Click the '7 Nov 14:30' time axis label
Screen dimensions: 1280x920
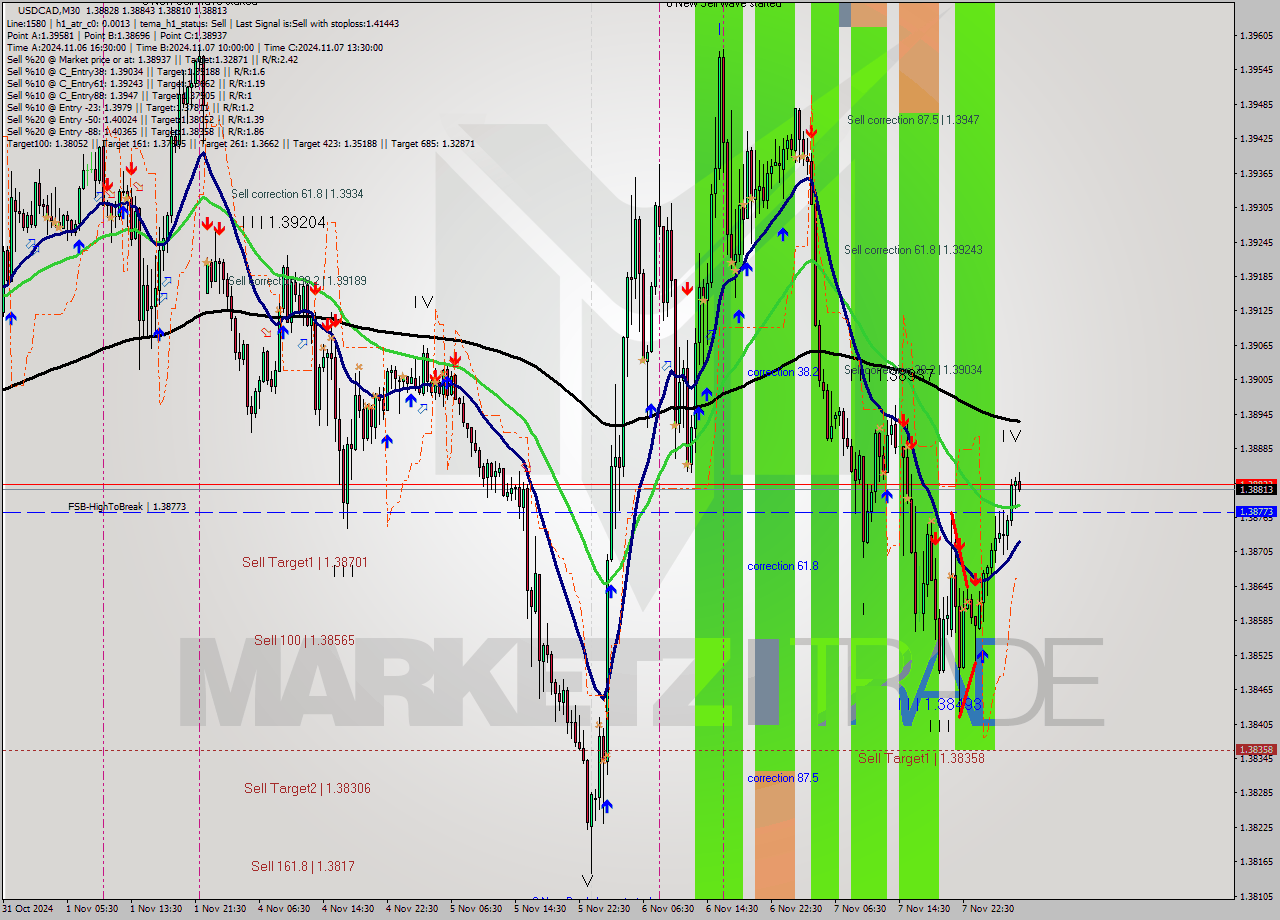pos(925,909)
